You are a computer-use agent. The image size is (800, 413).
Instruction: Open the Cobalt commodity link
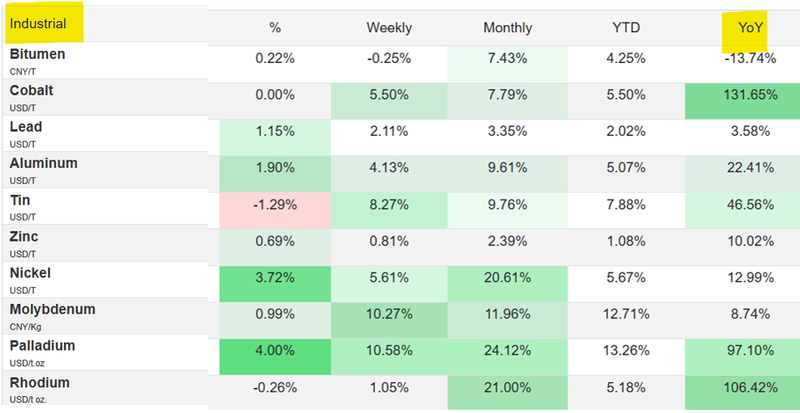[x=31, y=90]
